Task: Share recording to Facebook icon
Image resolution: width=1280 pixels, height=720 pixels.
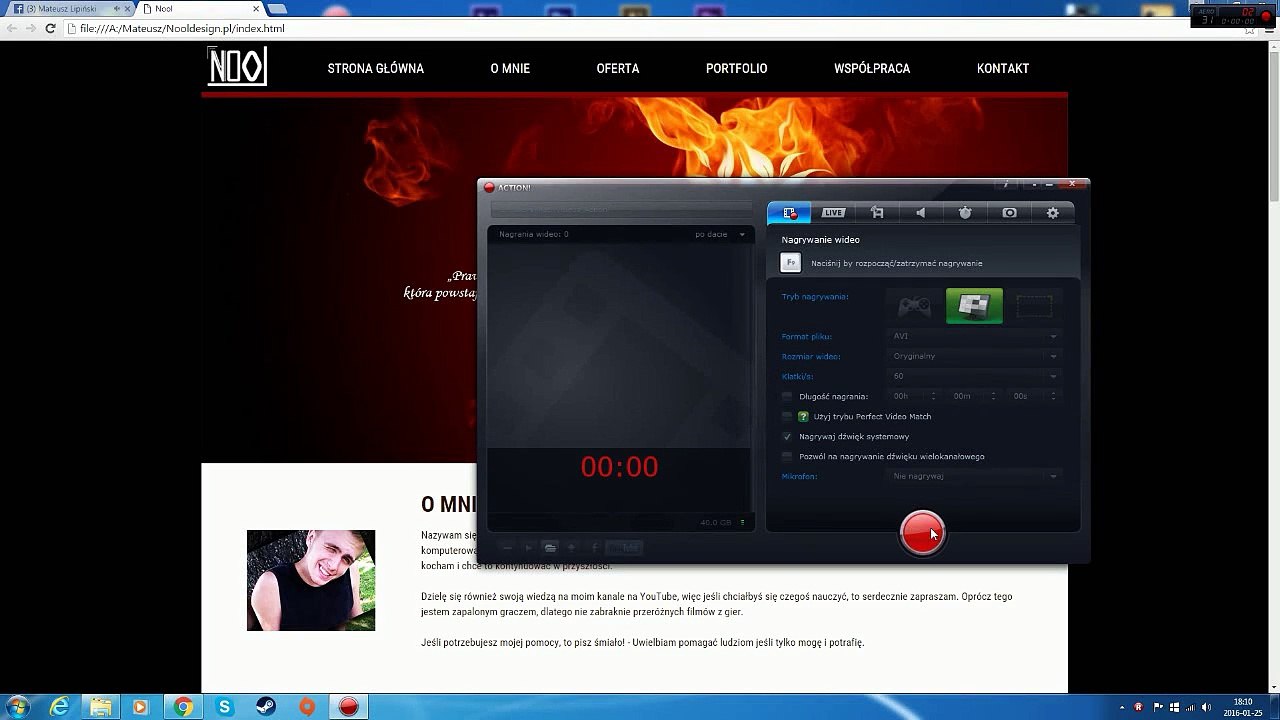Action: [x=594, y=547]
